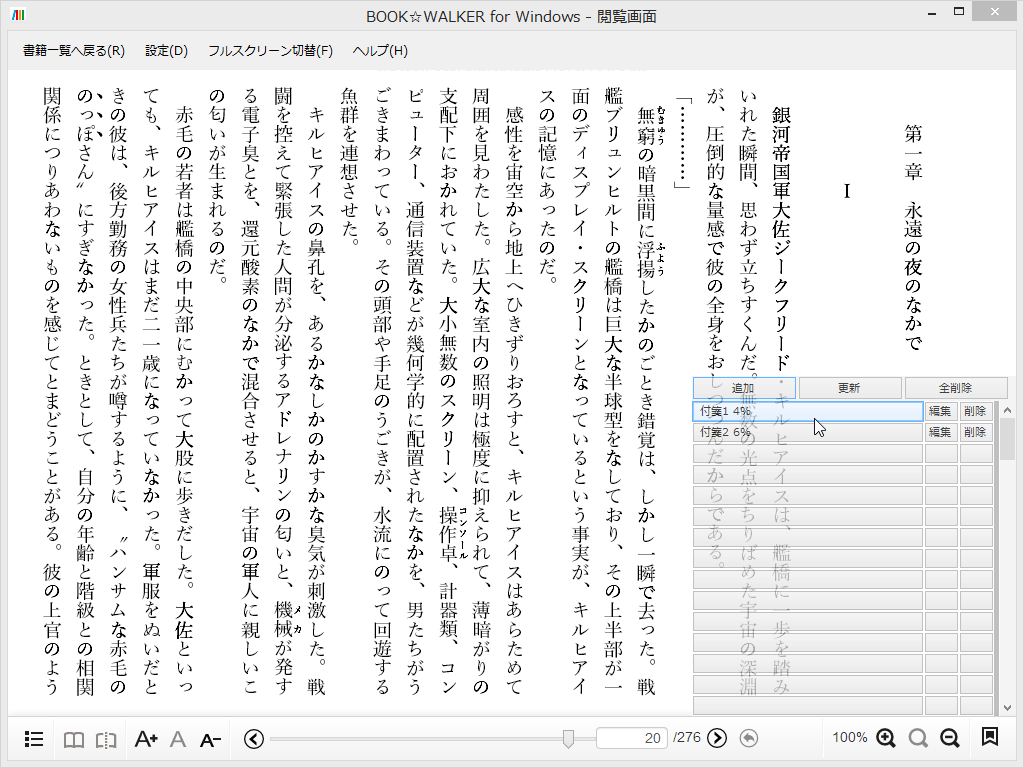Open the table of contents icon

click(33, 738)
